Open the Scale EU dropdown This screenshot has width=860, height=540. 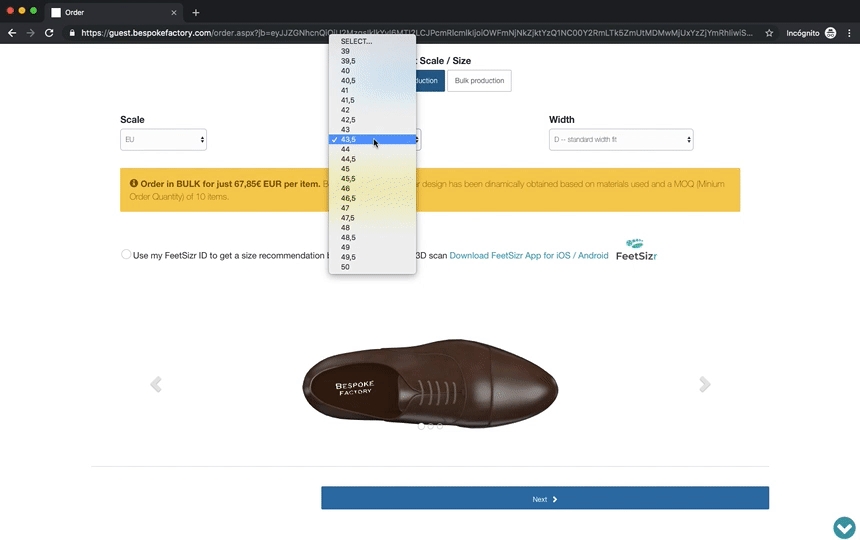coord(163,140)
